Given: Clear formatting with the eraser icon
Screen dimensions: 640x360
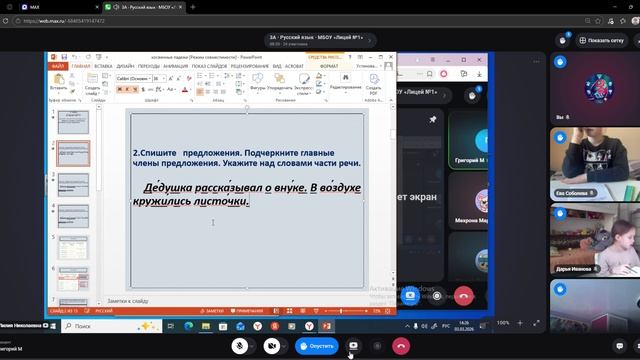Looking at the screenshot, I should tap(189, 78).
